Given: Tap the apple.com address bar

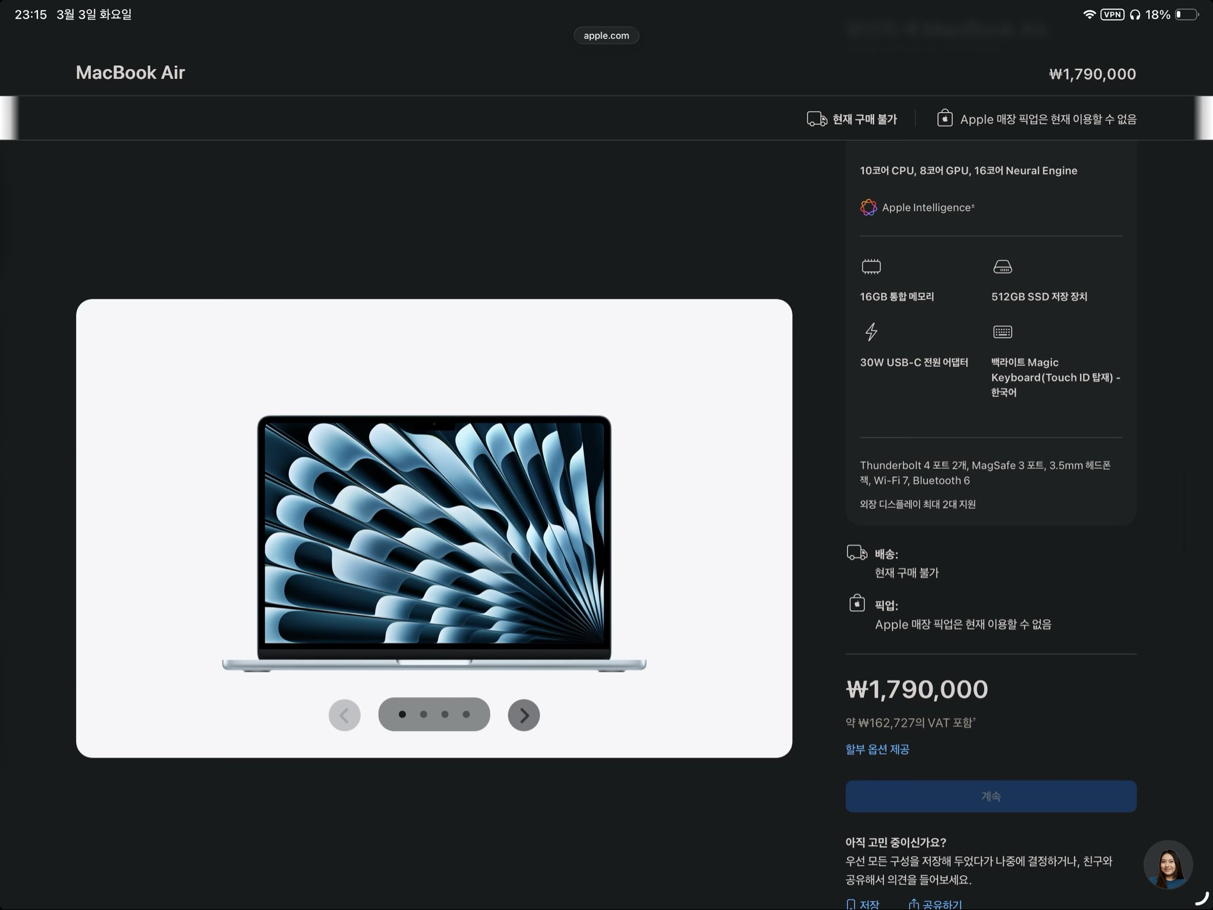Looking at the screenshot, I should (x=606, y=36).
